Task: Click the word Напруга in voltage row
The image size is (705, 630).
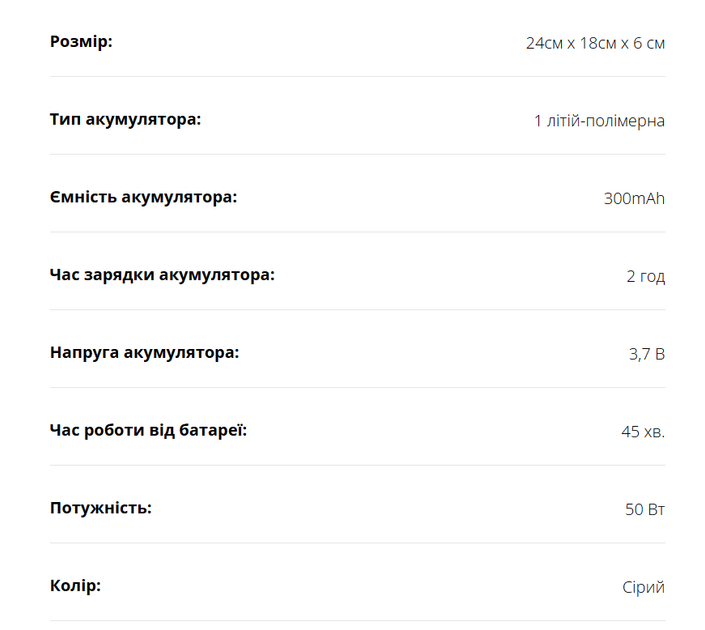Action: (85, 353)
